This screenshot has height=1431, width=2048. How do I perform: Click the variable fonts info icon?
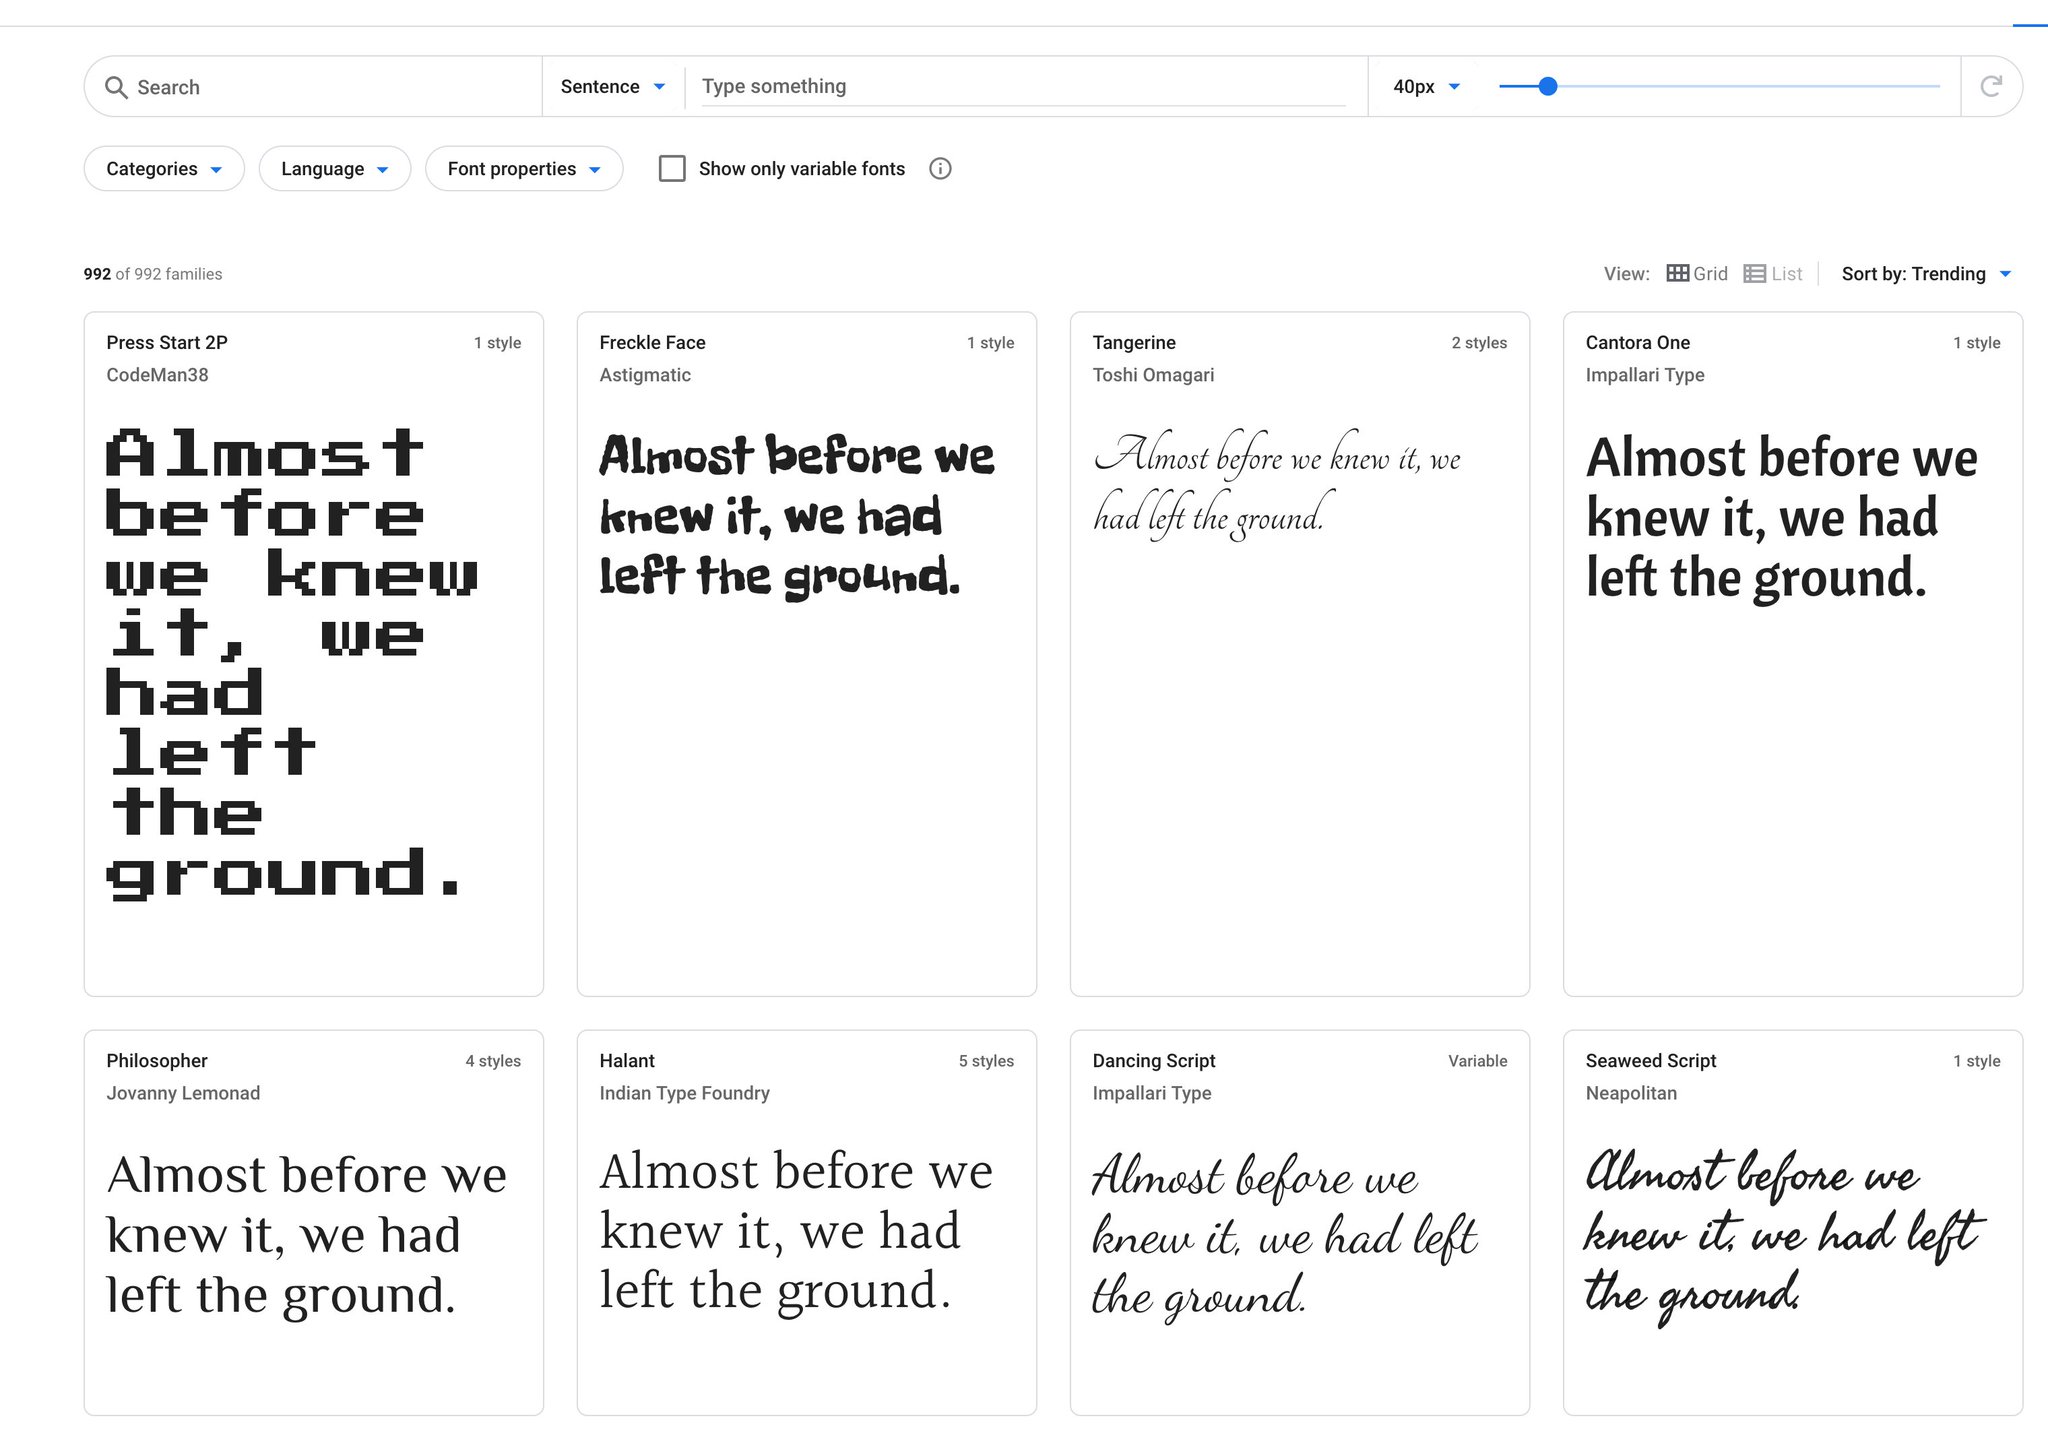coord(939,169)
